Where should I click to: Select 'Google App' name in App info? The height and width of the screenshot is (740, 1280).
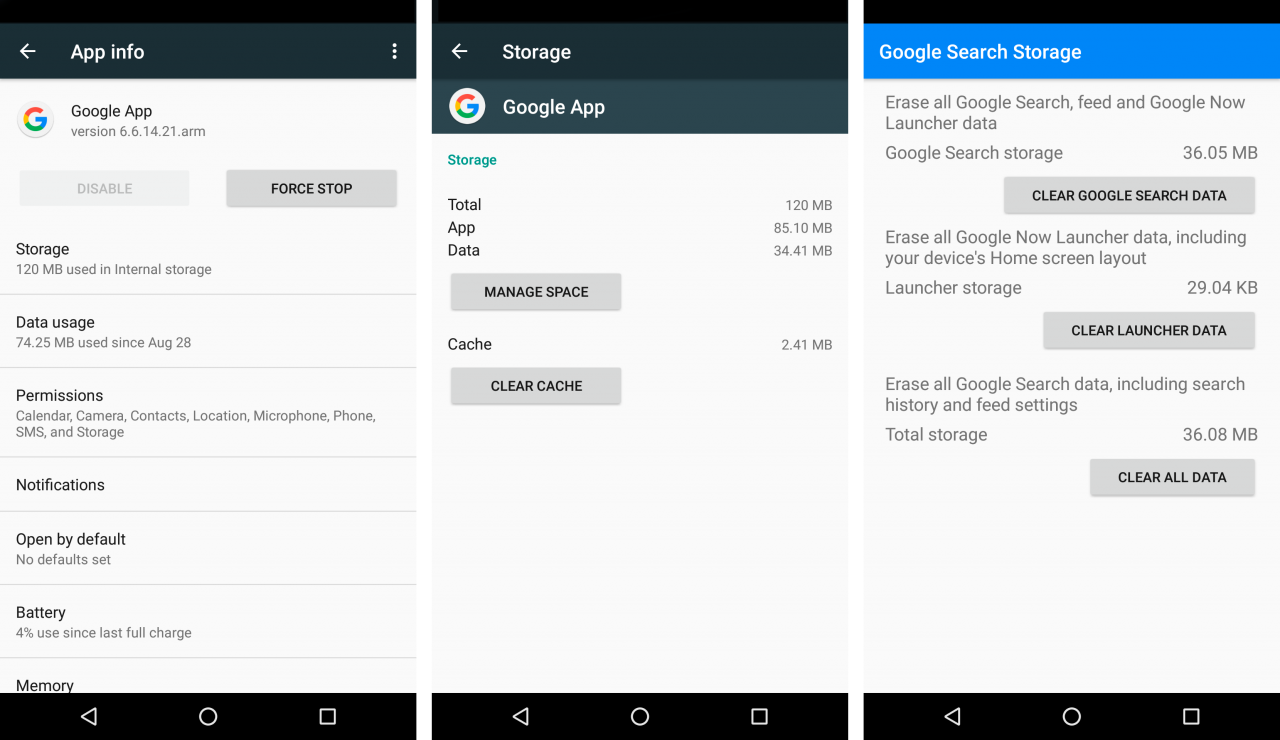(x=111, y=111)
